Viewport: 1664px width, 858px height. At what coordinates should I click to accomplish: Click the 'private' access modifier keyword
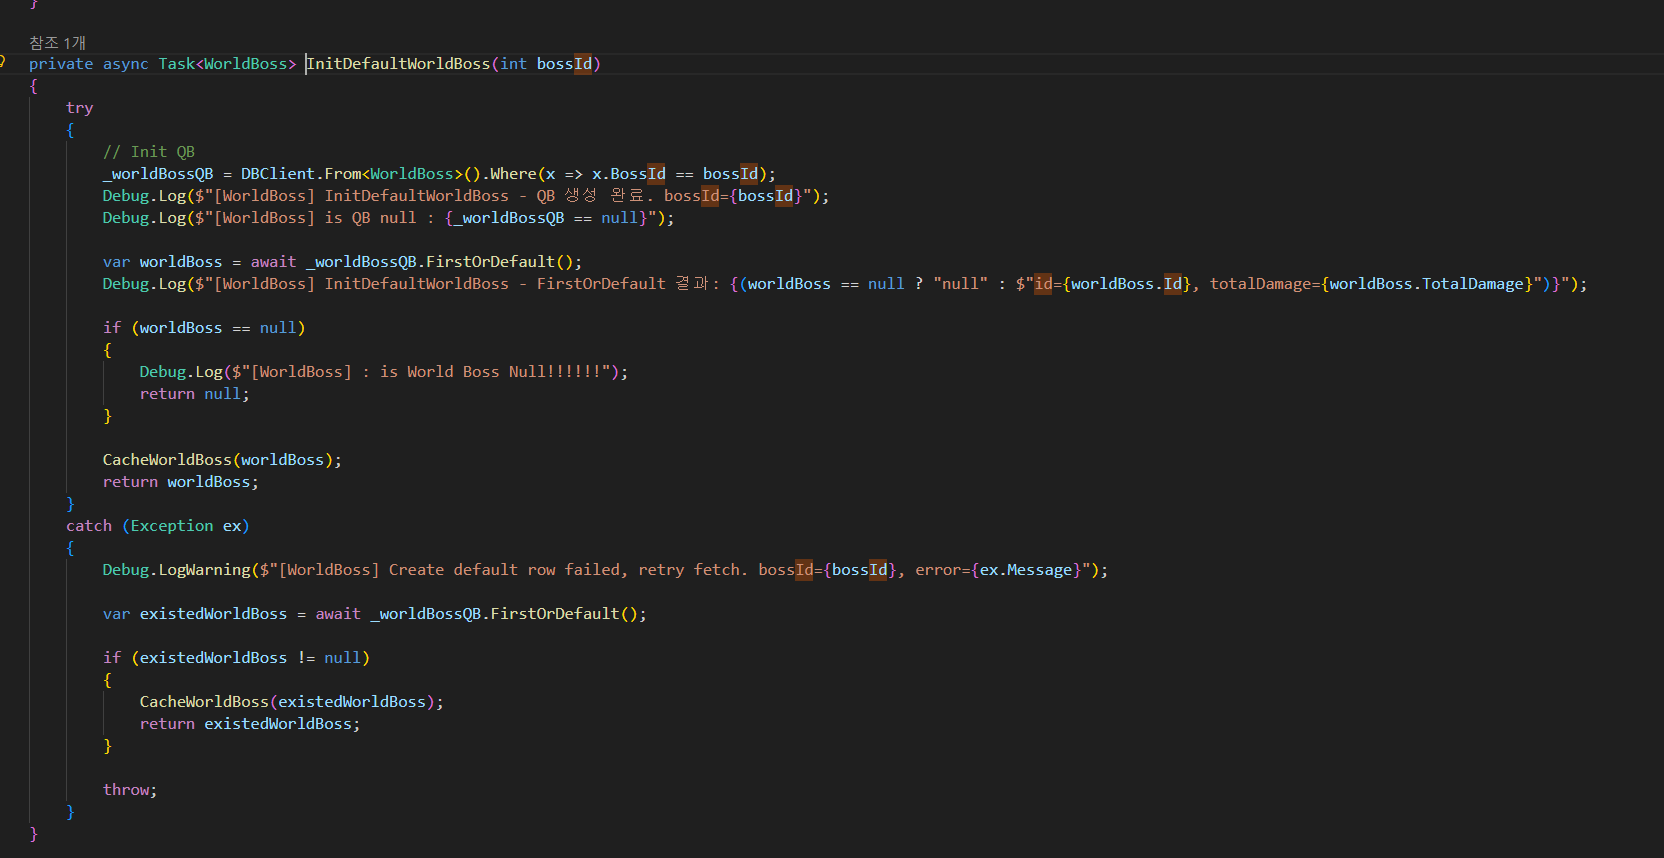tap(60, 64)
